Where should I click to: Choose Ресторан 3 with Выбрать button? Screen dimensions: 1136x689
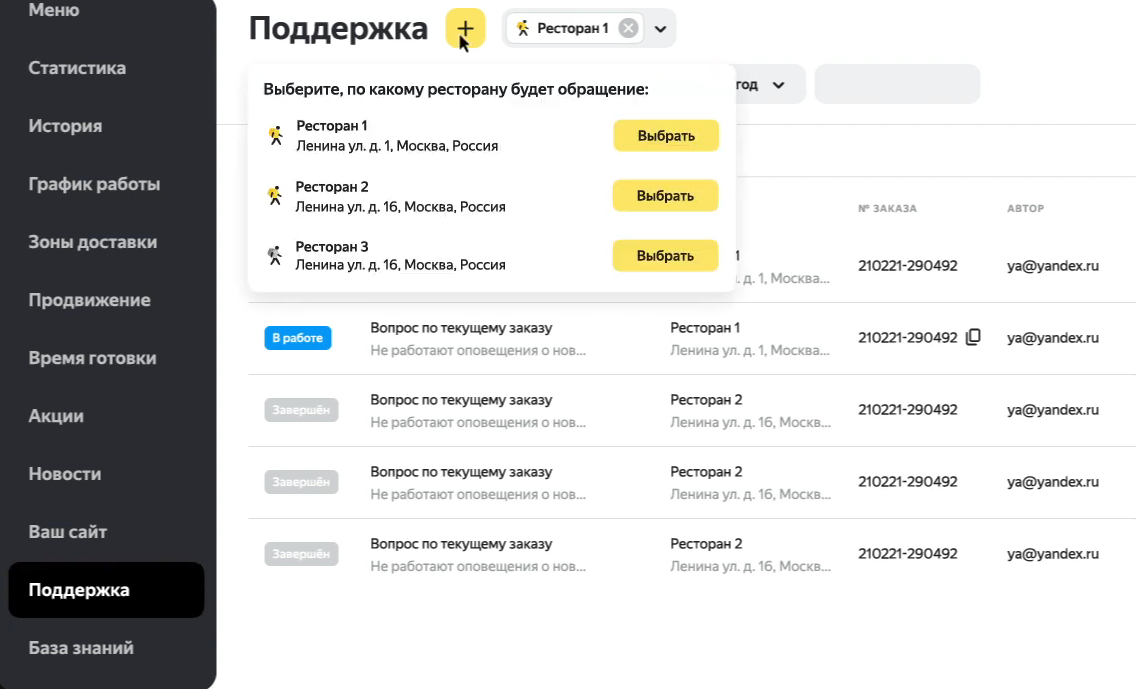point(665,256)
